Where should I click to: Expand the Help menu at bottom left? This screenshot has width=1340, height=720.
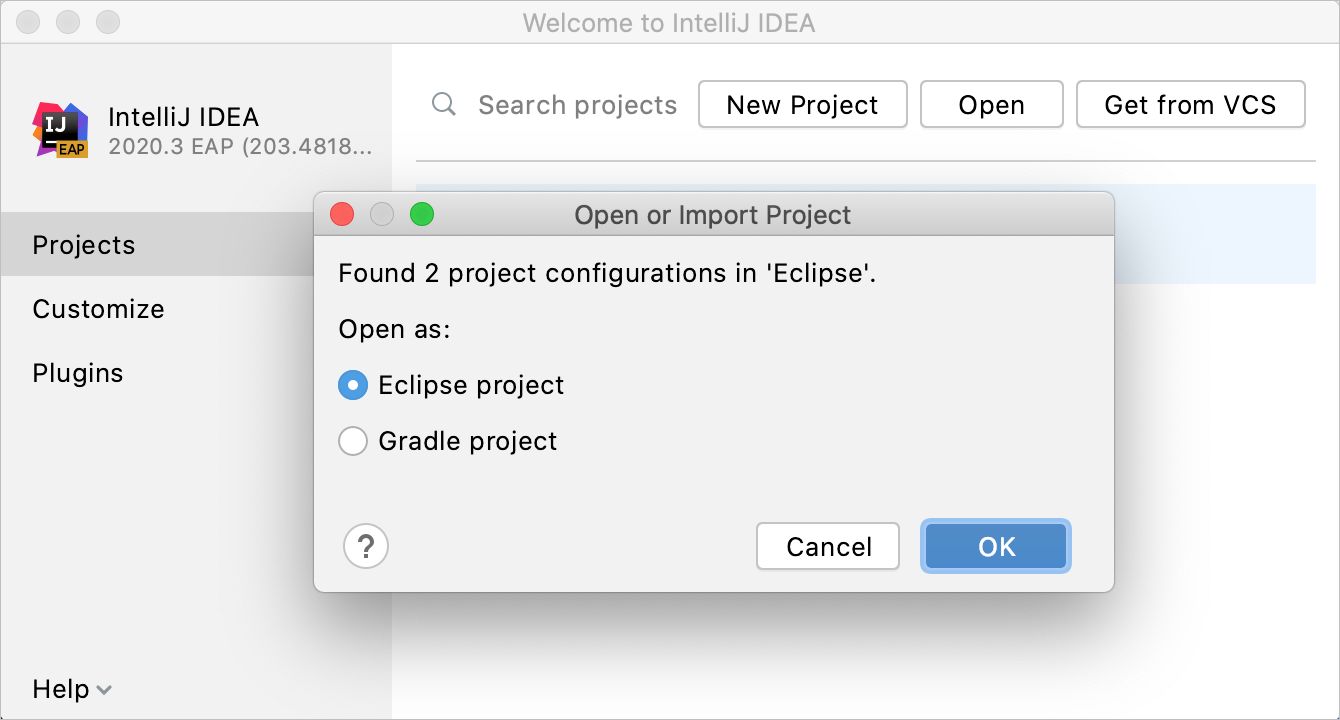click(70, 689)
